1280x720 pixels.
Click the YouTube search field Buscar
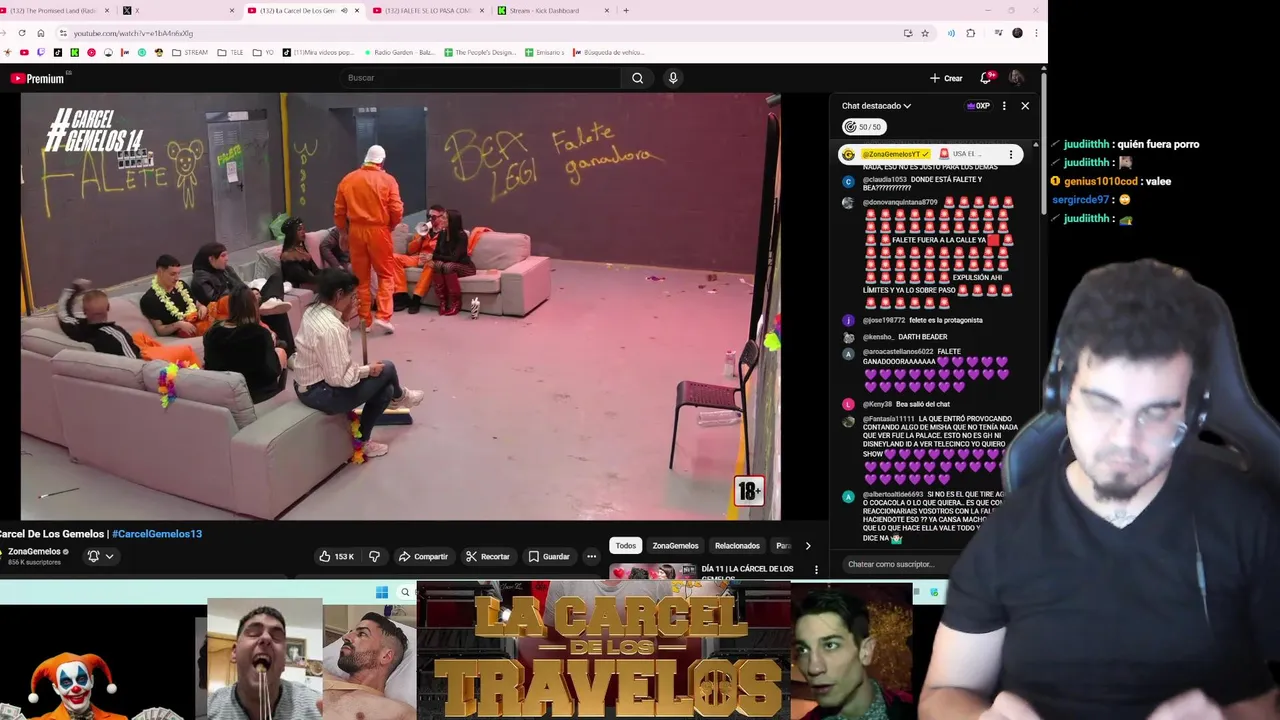pyautogui.click(x=480, y=78)
